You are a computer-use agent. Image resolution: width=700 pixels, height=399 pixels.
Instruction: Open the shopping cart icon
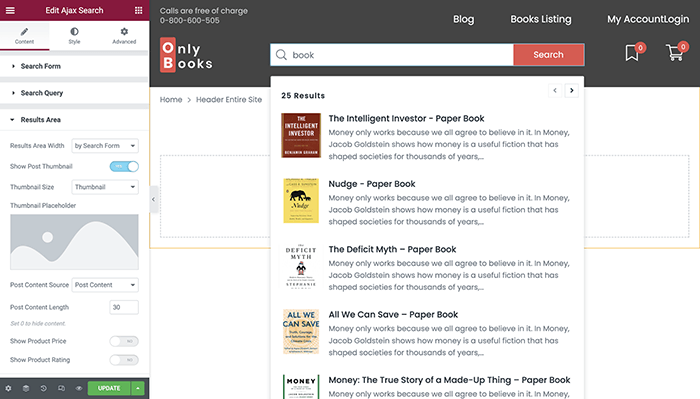point(675,52)
